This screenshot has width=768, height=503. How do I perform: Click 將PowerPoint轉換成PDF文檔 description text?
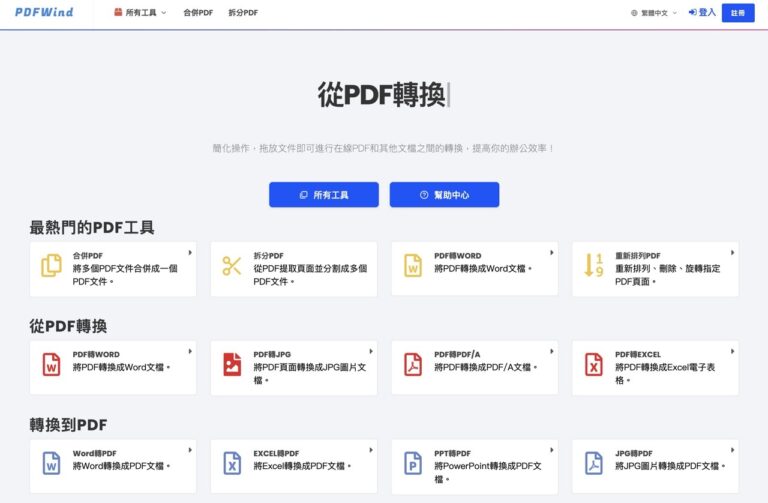[488, 472]
